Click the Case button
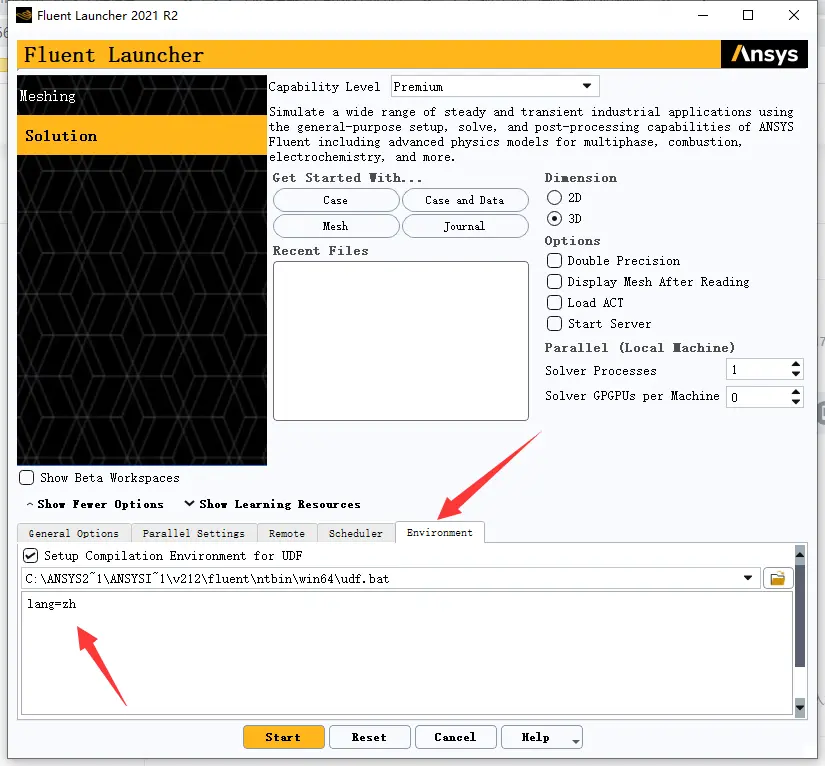Screen dimensions: 825x766 click(336, 200)
